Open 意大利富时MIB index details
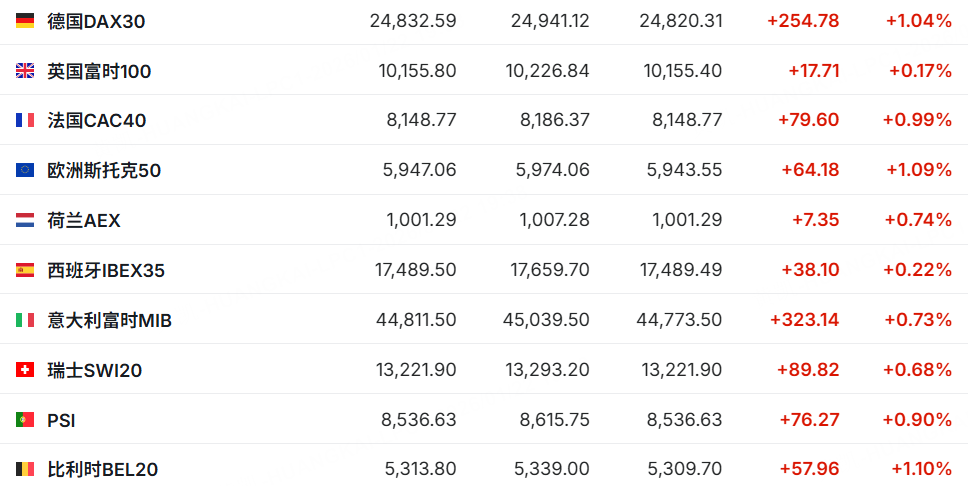Screen dimensions: 968x486 (x=109, y=321)
